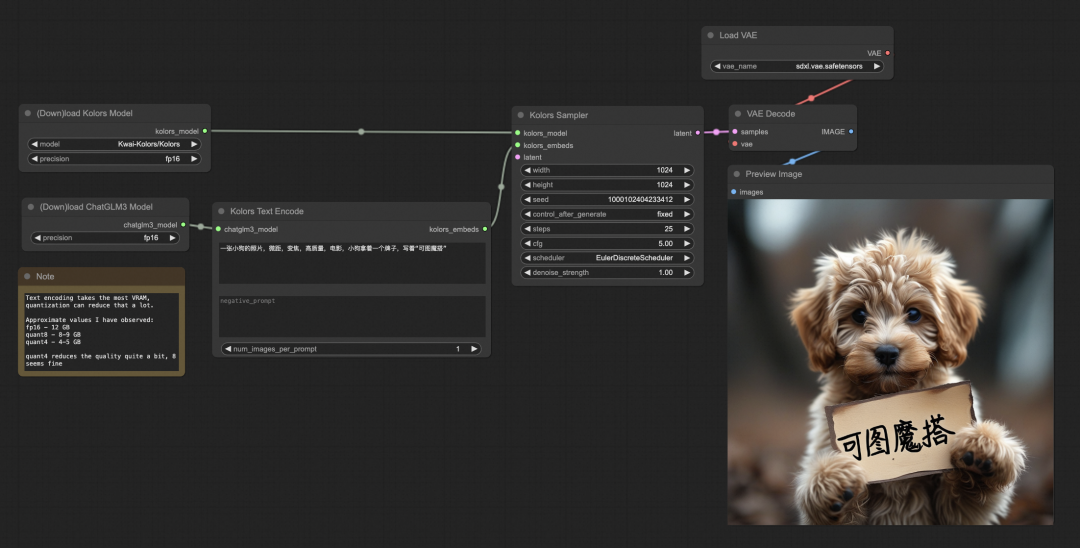This screenshot has height=548, width=1080.
Task: Select next Kolors model with right arrow
Action: [x=194, y=144]
